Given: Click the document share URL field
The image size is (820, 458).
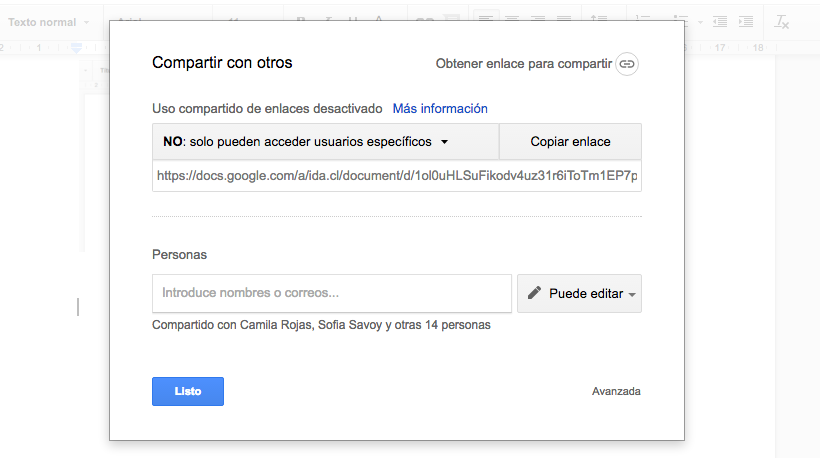Looking at the screenshot, I should [396, 175].
